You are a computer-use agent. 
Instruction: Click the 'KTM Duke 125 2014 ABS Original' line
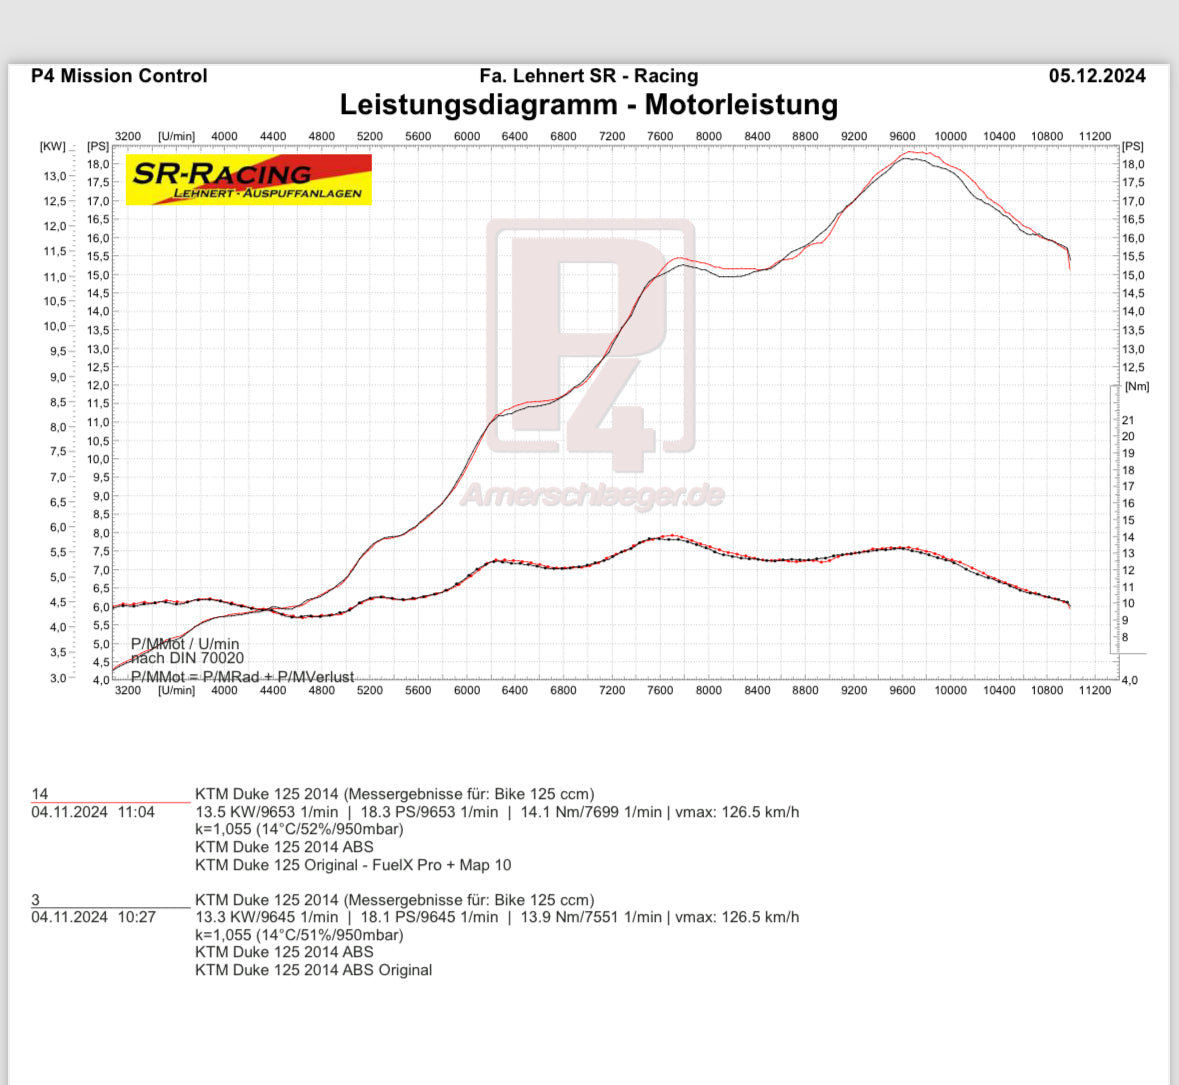pos(314,971)
